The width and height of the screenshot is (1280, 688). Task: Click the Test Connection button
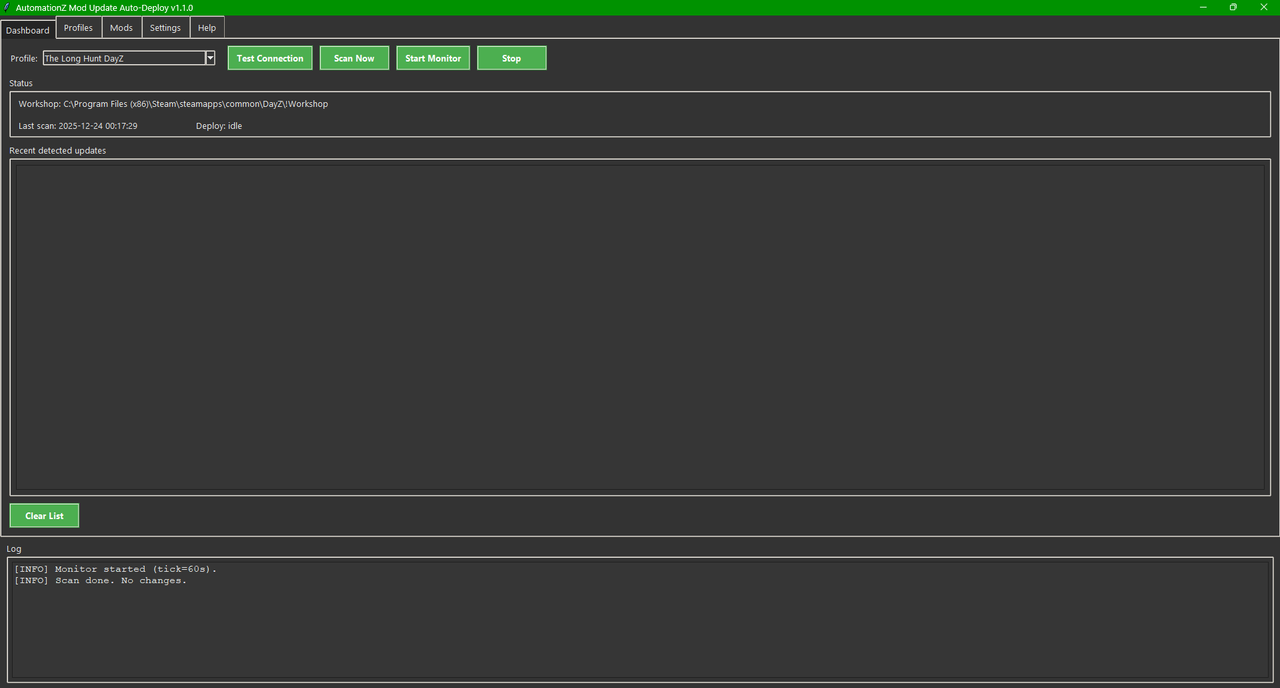(269, 57)
